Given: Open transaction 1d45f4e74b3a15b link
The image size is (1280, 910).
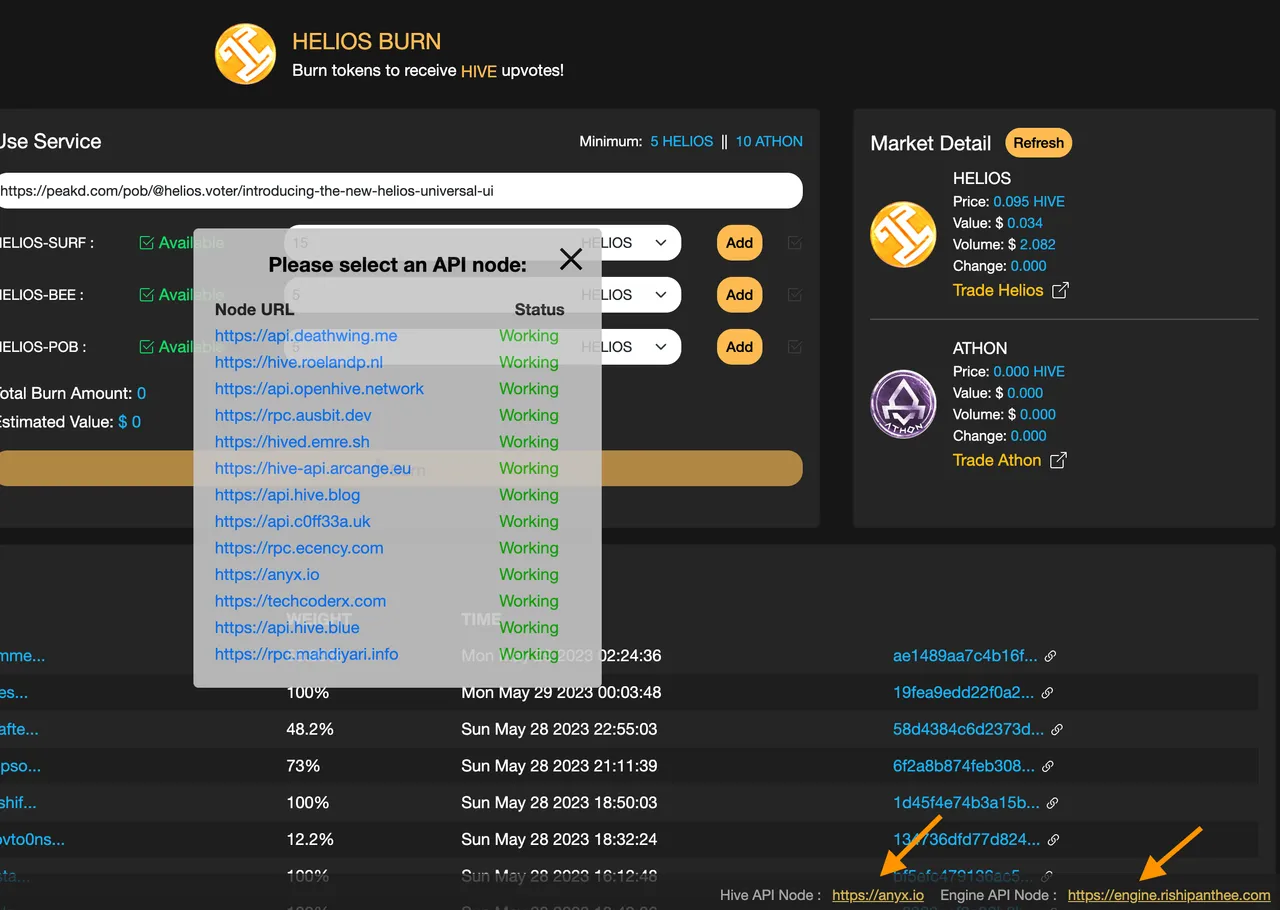Looking at the screenshot, I should [x=966, y=802].
